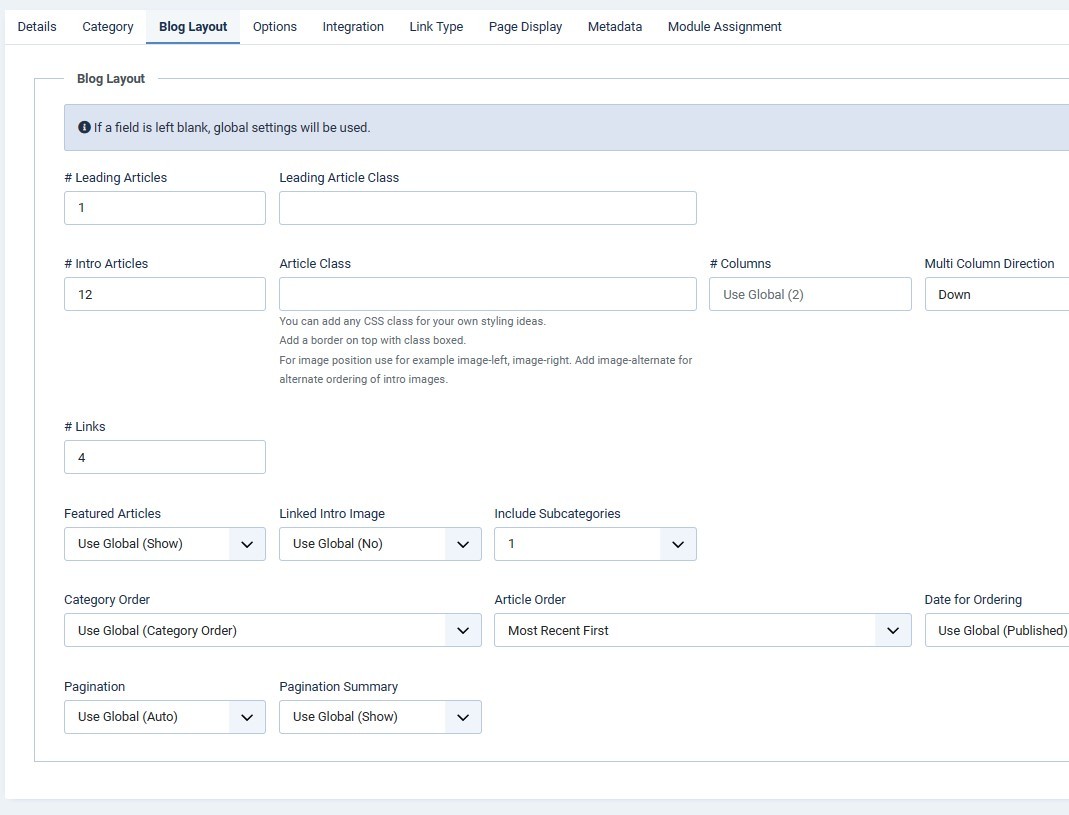Image resolution: width=1069 pixels, height=815 pixels.
Task: Expand the Pagination dropdown
Action: click(x=165, y=717)
